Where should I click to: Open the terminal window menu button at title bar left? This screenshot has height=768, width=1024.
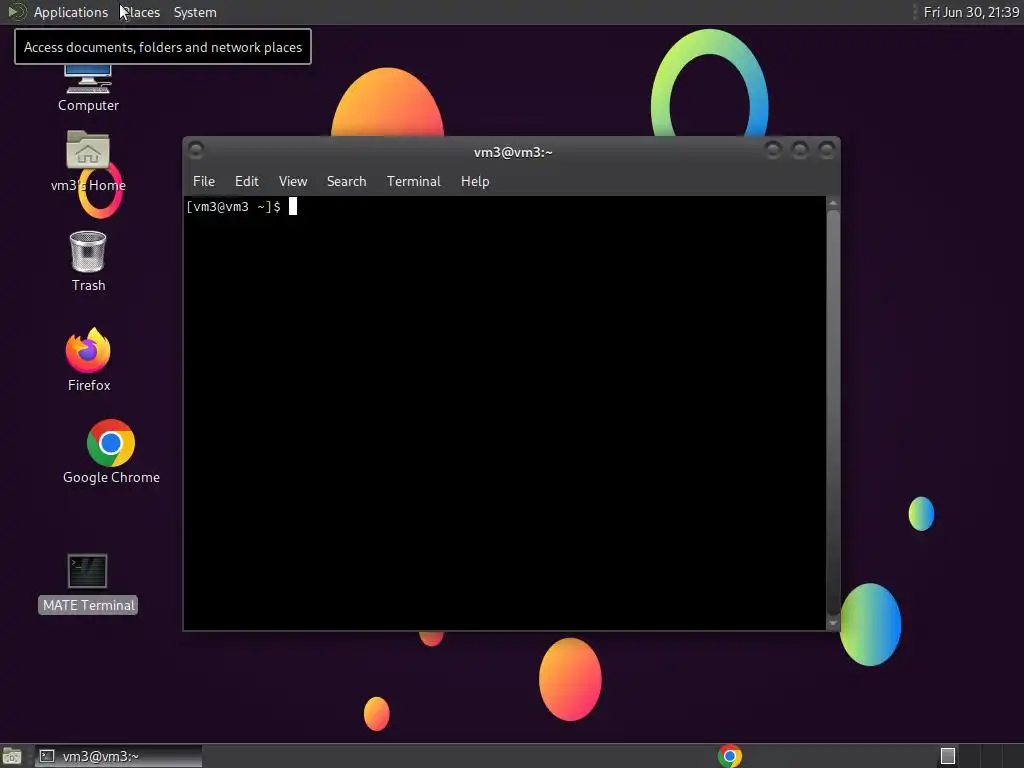coord(195,150)
